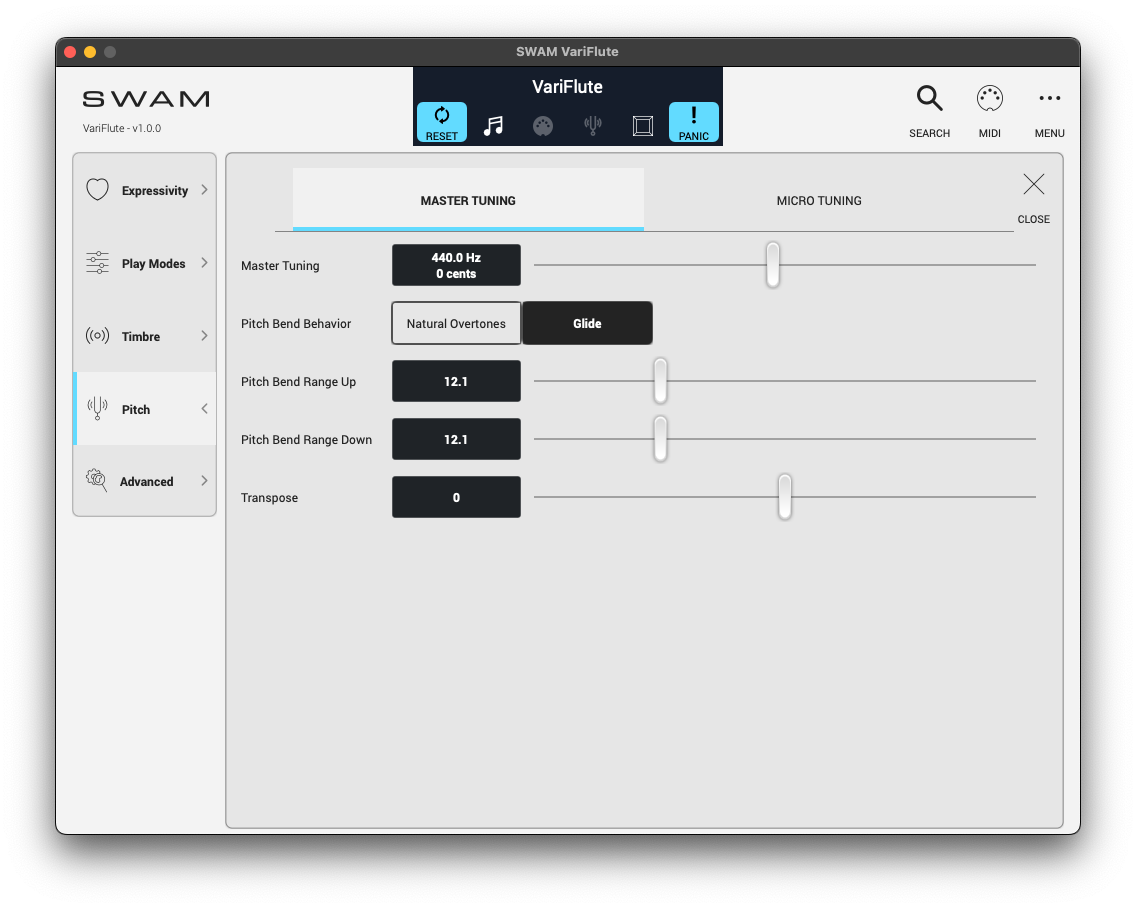Click the music notes icon
Viewport: 1136px width, 908px height.
493,126
